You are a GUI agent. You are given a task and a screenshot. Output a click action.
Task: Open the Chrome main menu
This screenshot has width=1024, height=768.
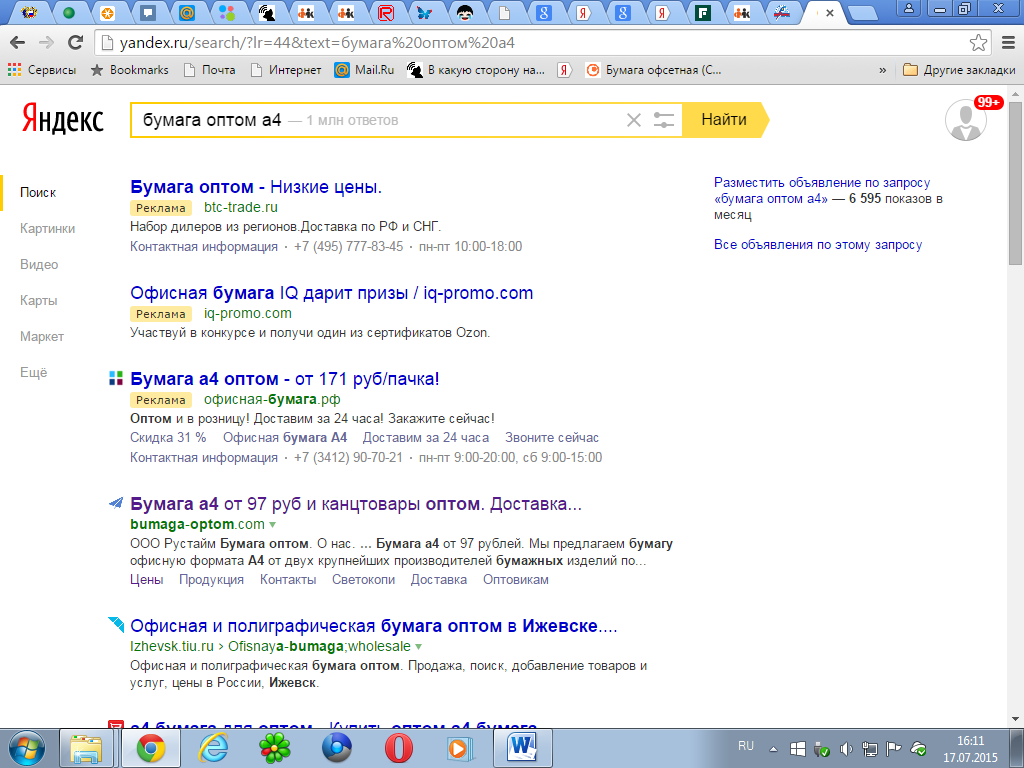(x=1008, y=43)
